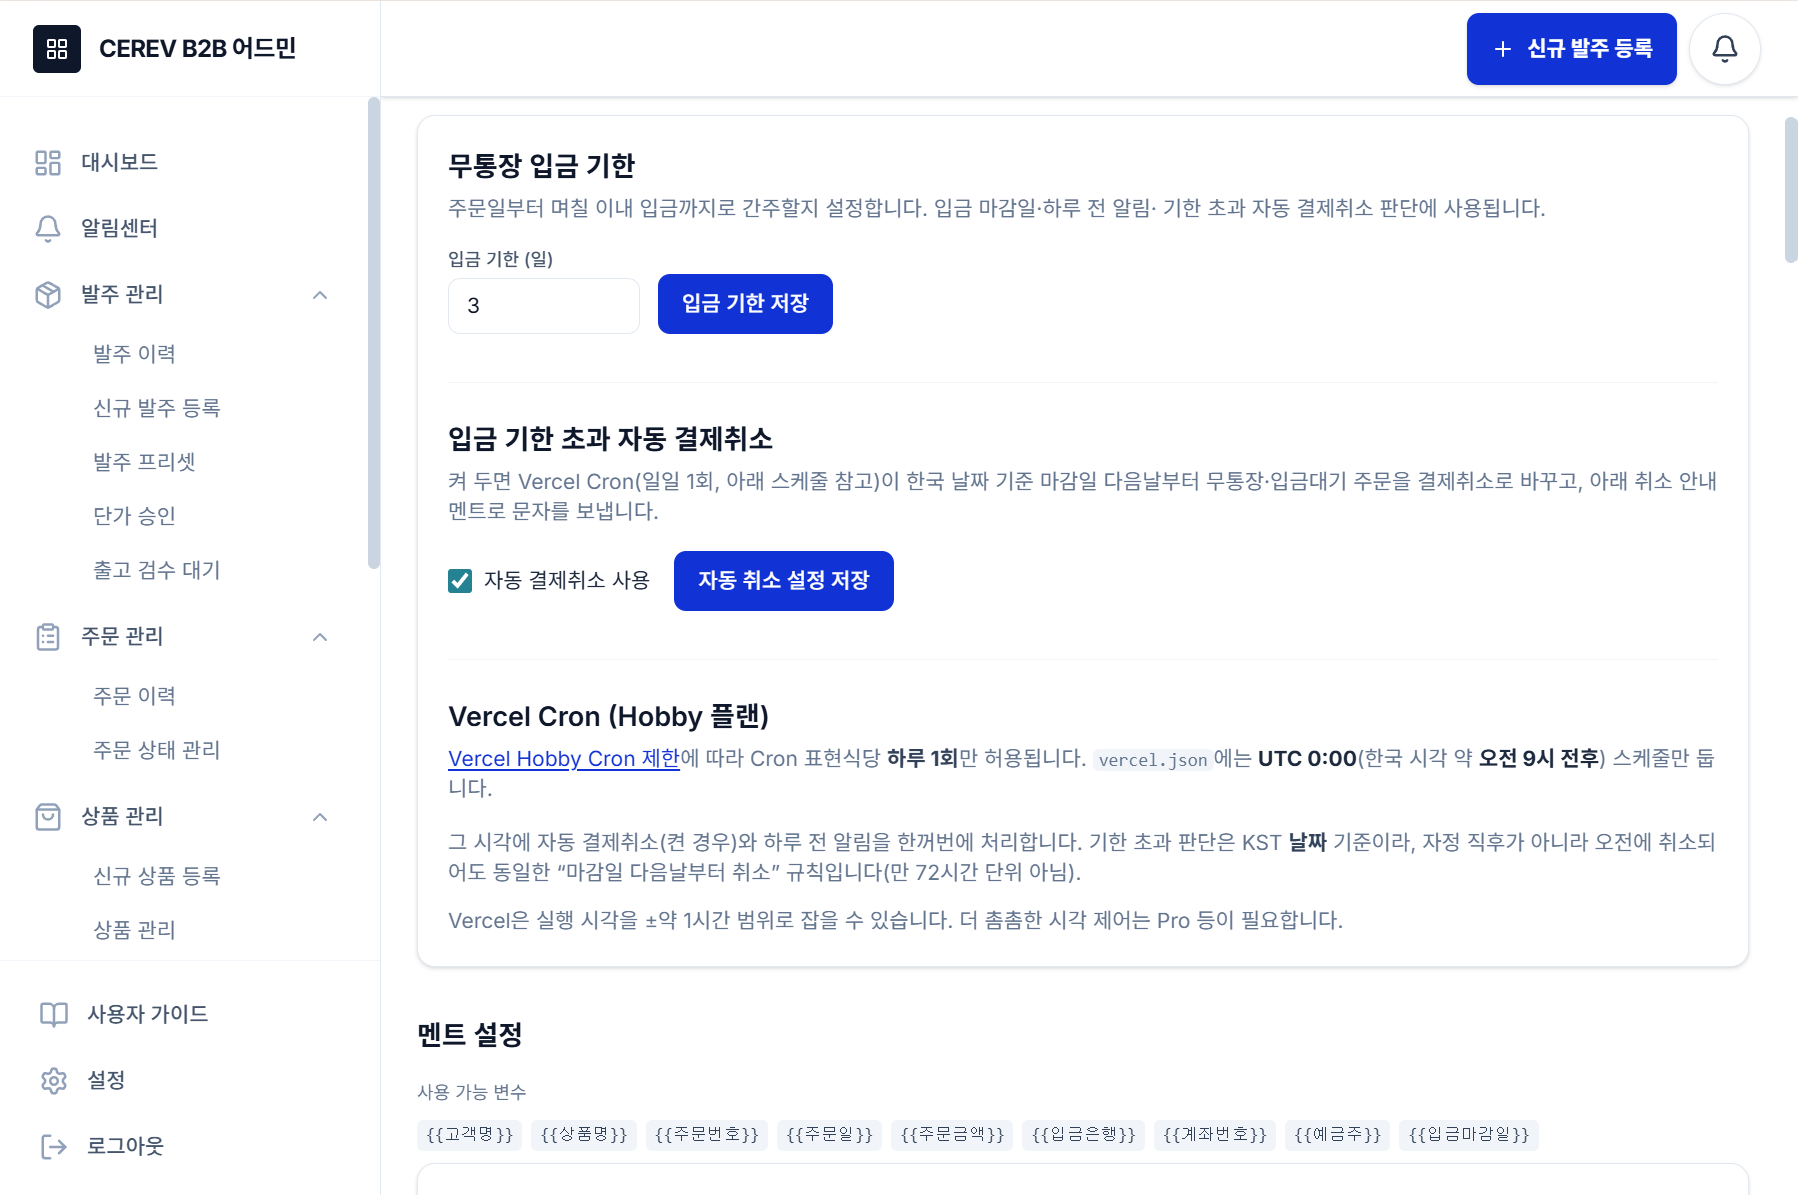Select the 주문 관리 clipboard icon
Image resolution: width=1798 pixels, height=1195 pixels.
point(48,636)
